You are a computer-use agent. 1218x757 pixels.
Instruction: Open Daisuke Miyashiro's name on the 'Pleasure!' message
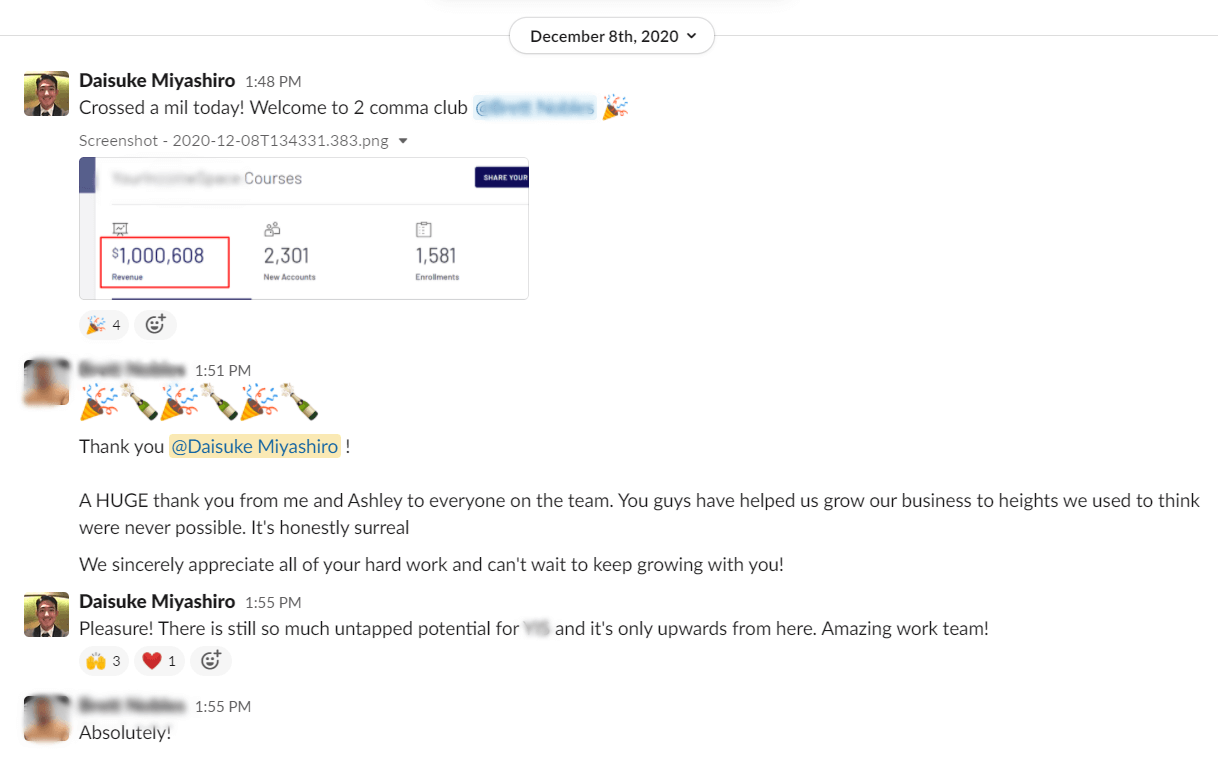click(x=157, y=602)
